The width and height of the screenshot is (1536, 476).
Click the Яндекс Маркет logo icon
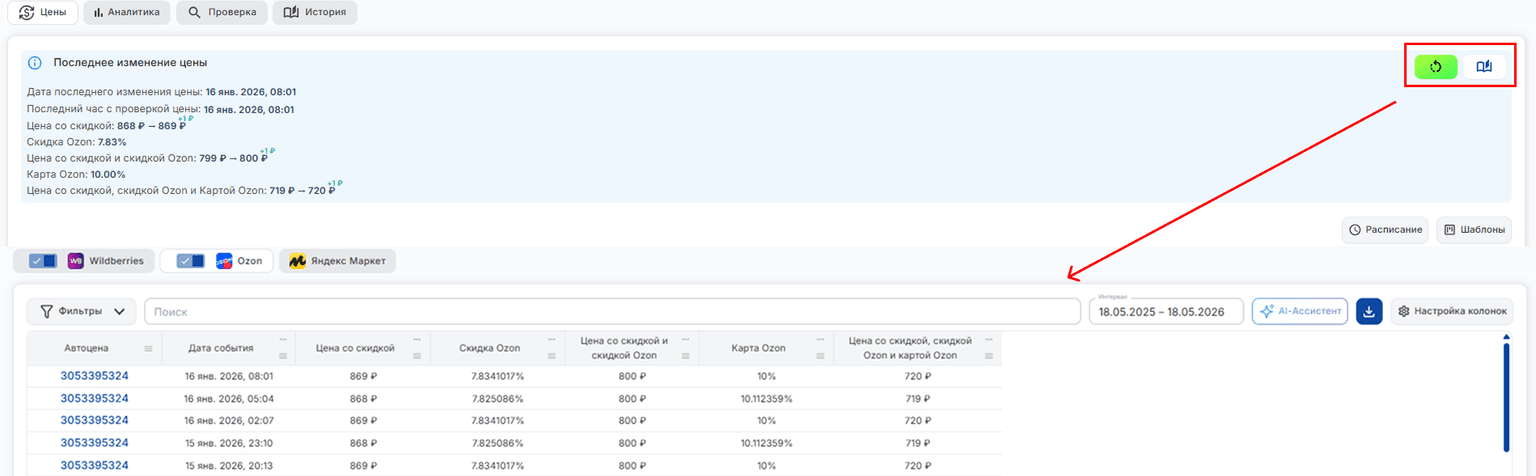coord(297,261)
